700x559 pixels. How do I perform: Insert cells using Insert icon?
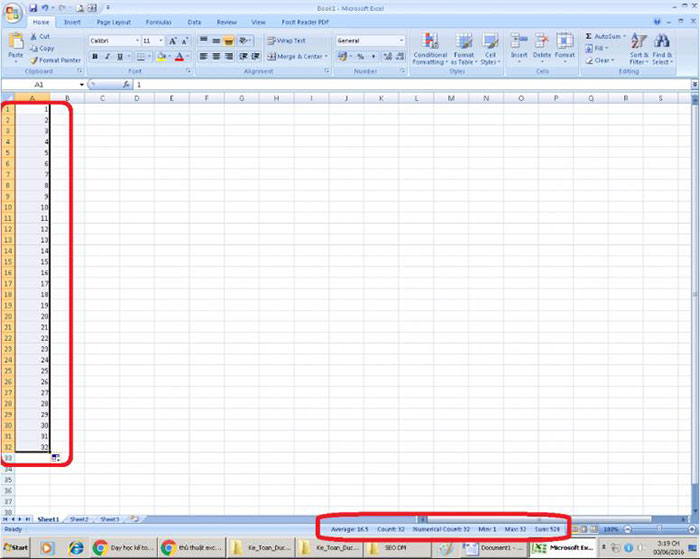coord(519,41)
